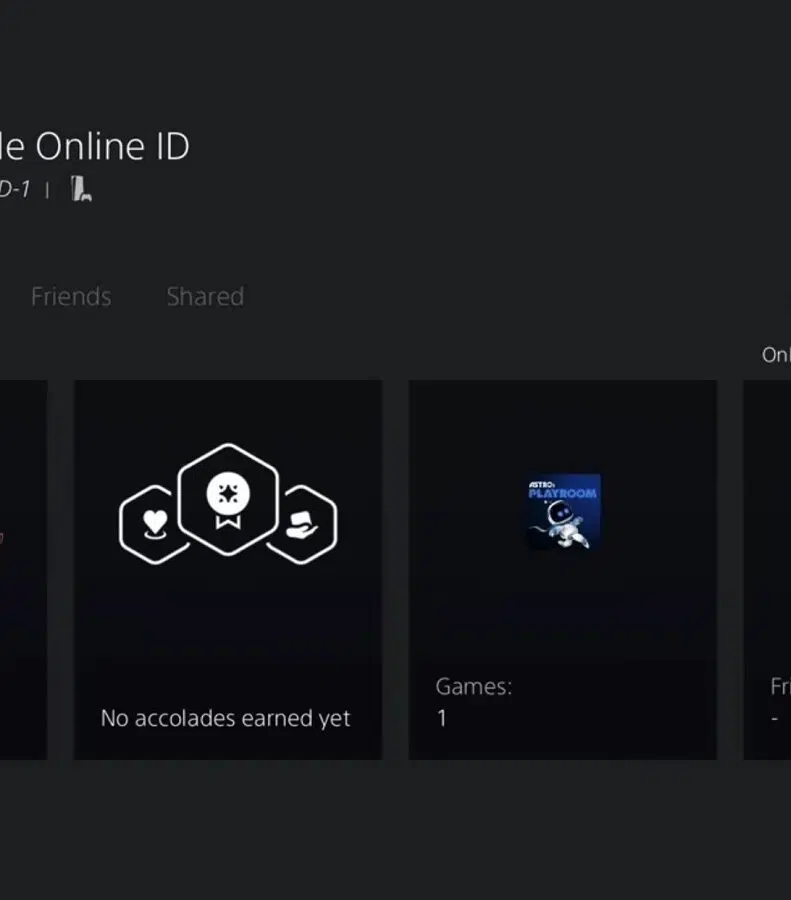Click the divider before the console icon

(47, 189)
